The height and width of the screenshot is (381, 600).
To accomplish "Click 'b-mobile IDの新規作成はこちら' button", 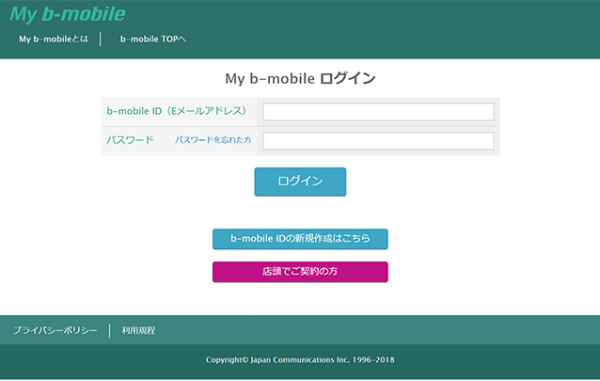I will coord(300,239).
